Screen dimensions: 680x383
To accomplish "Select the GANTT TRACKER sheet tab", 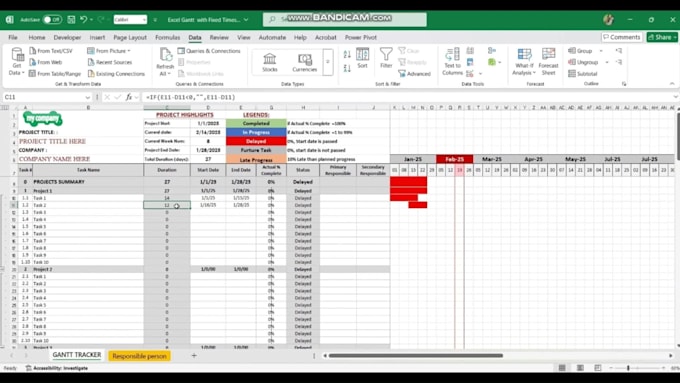I will tap(77, 355).
